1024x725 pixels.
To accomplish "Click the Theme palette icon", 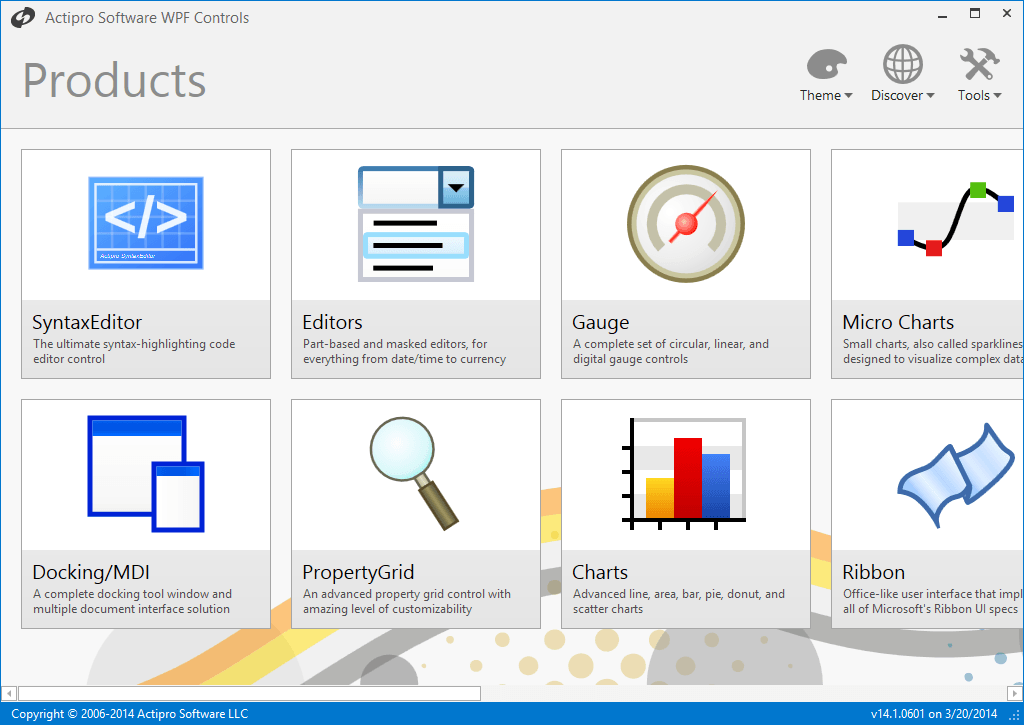I will (826, 64).
